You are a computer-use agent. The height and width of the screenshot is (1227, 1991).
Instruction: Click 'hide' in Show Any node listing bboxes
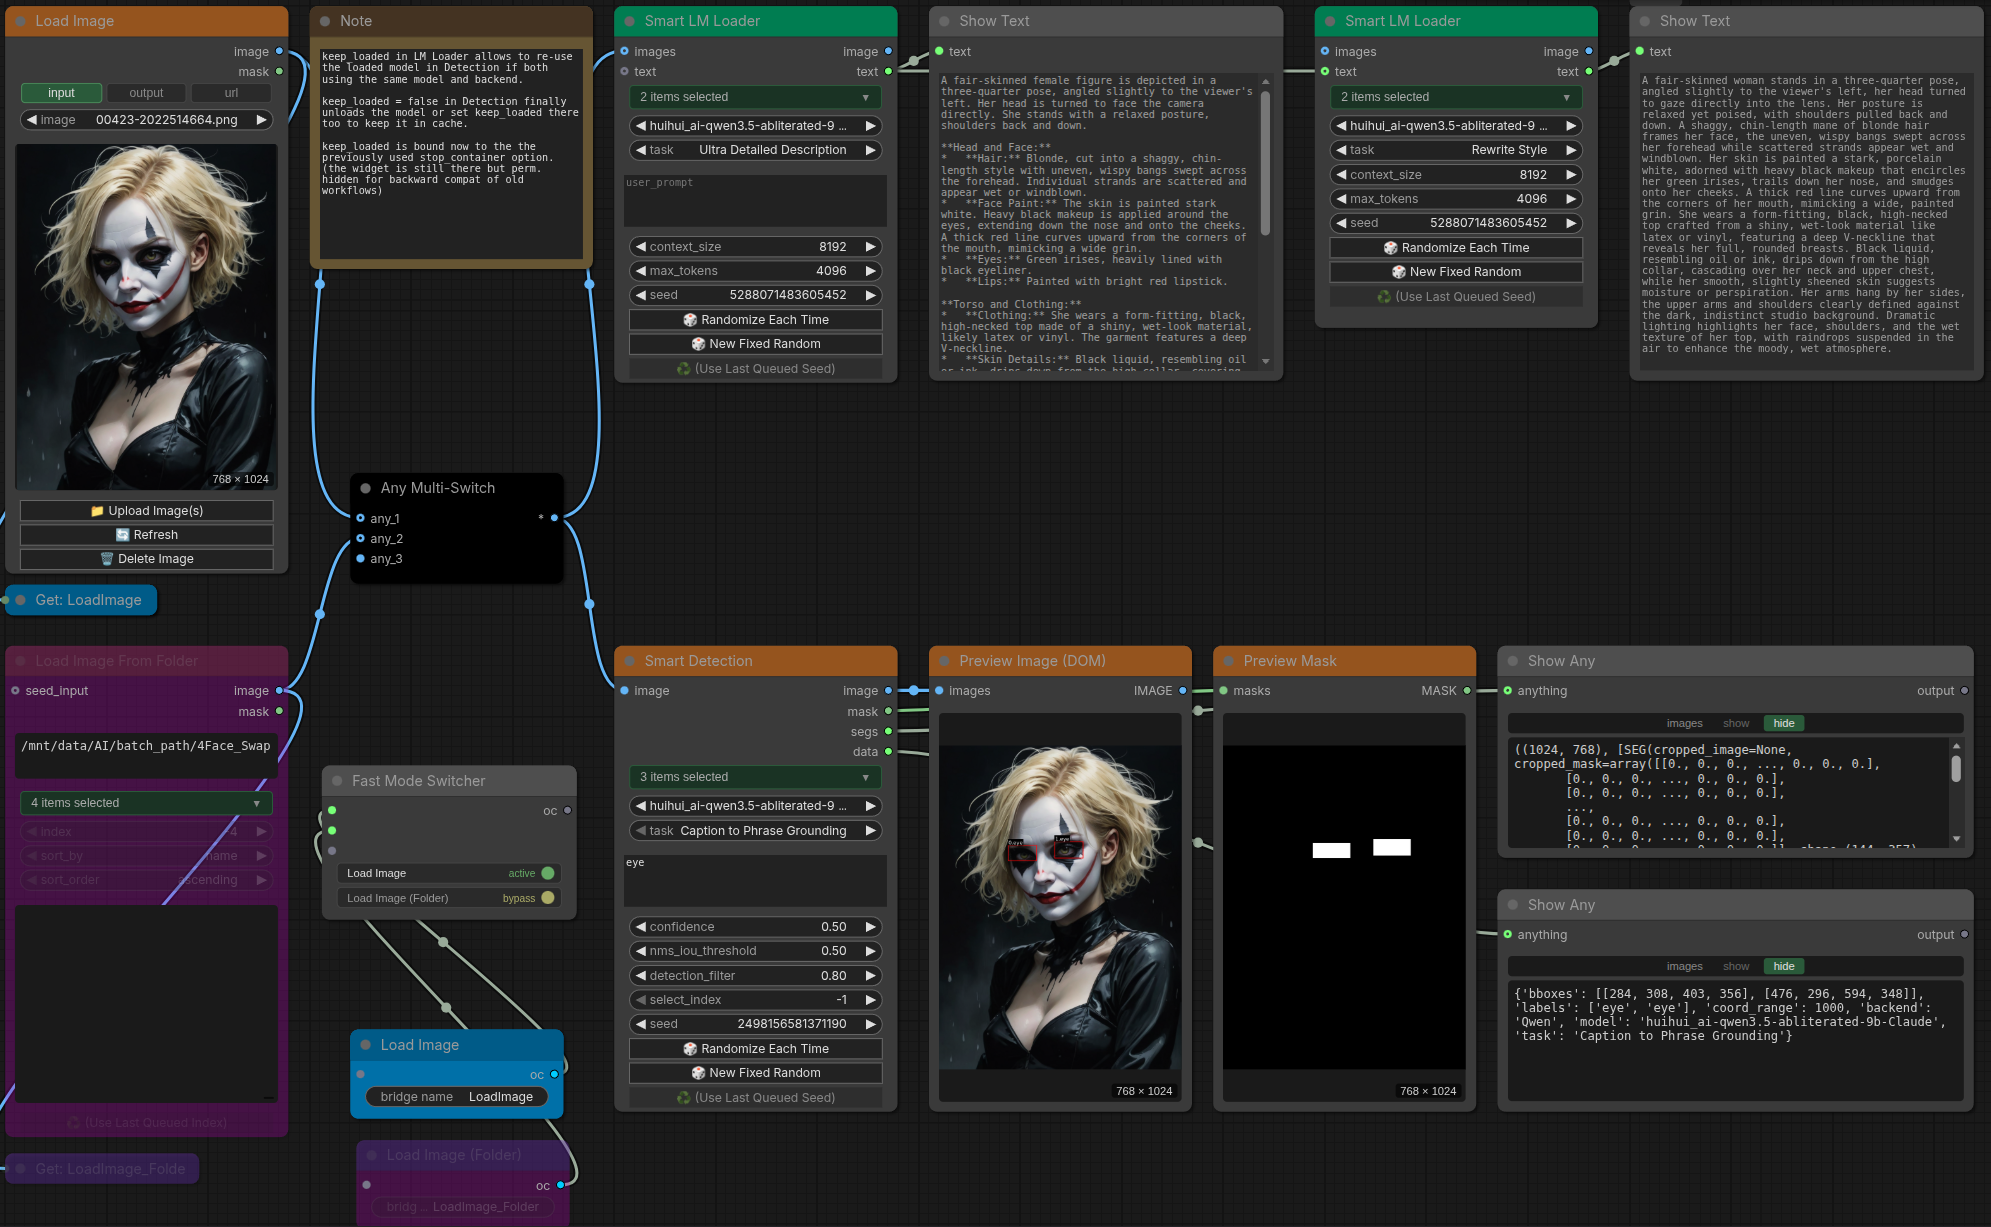pyautogui.click(x=1784, y=966)
